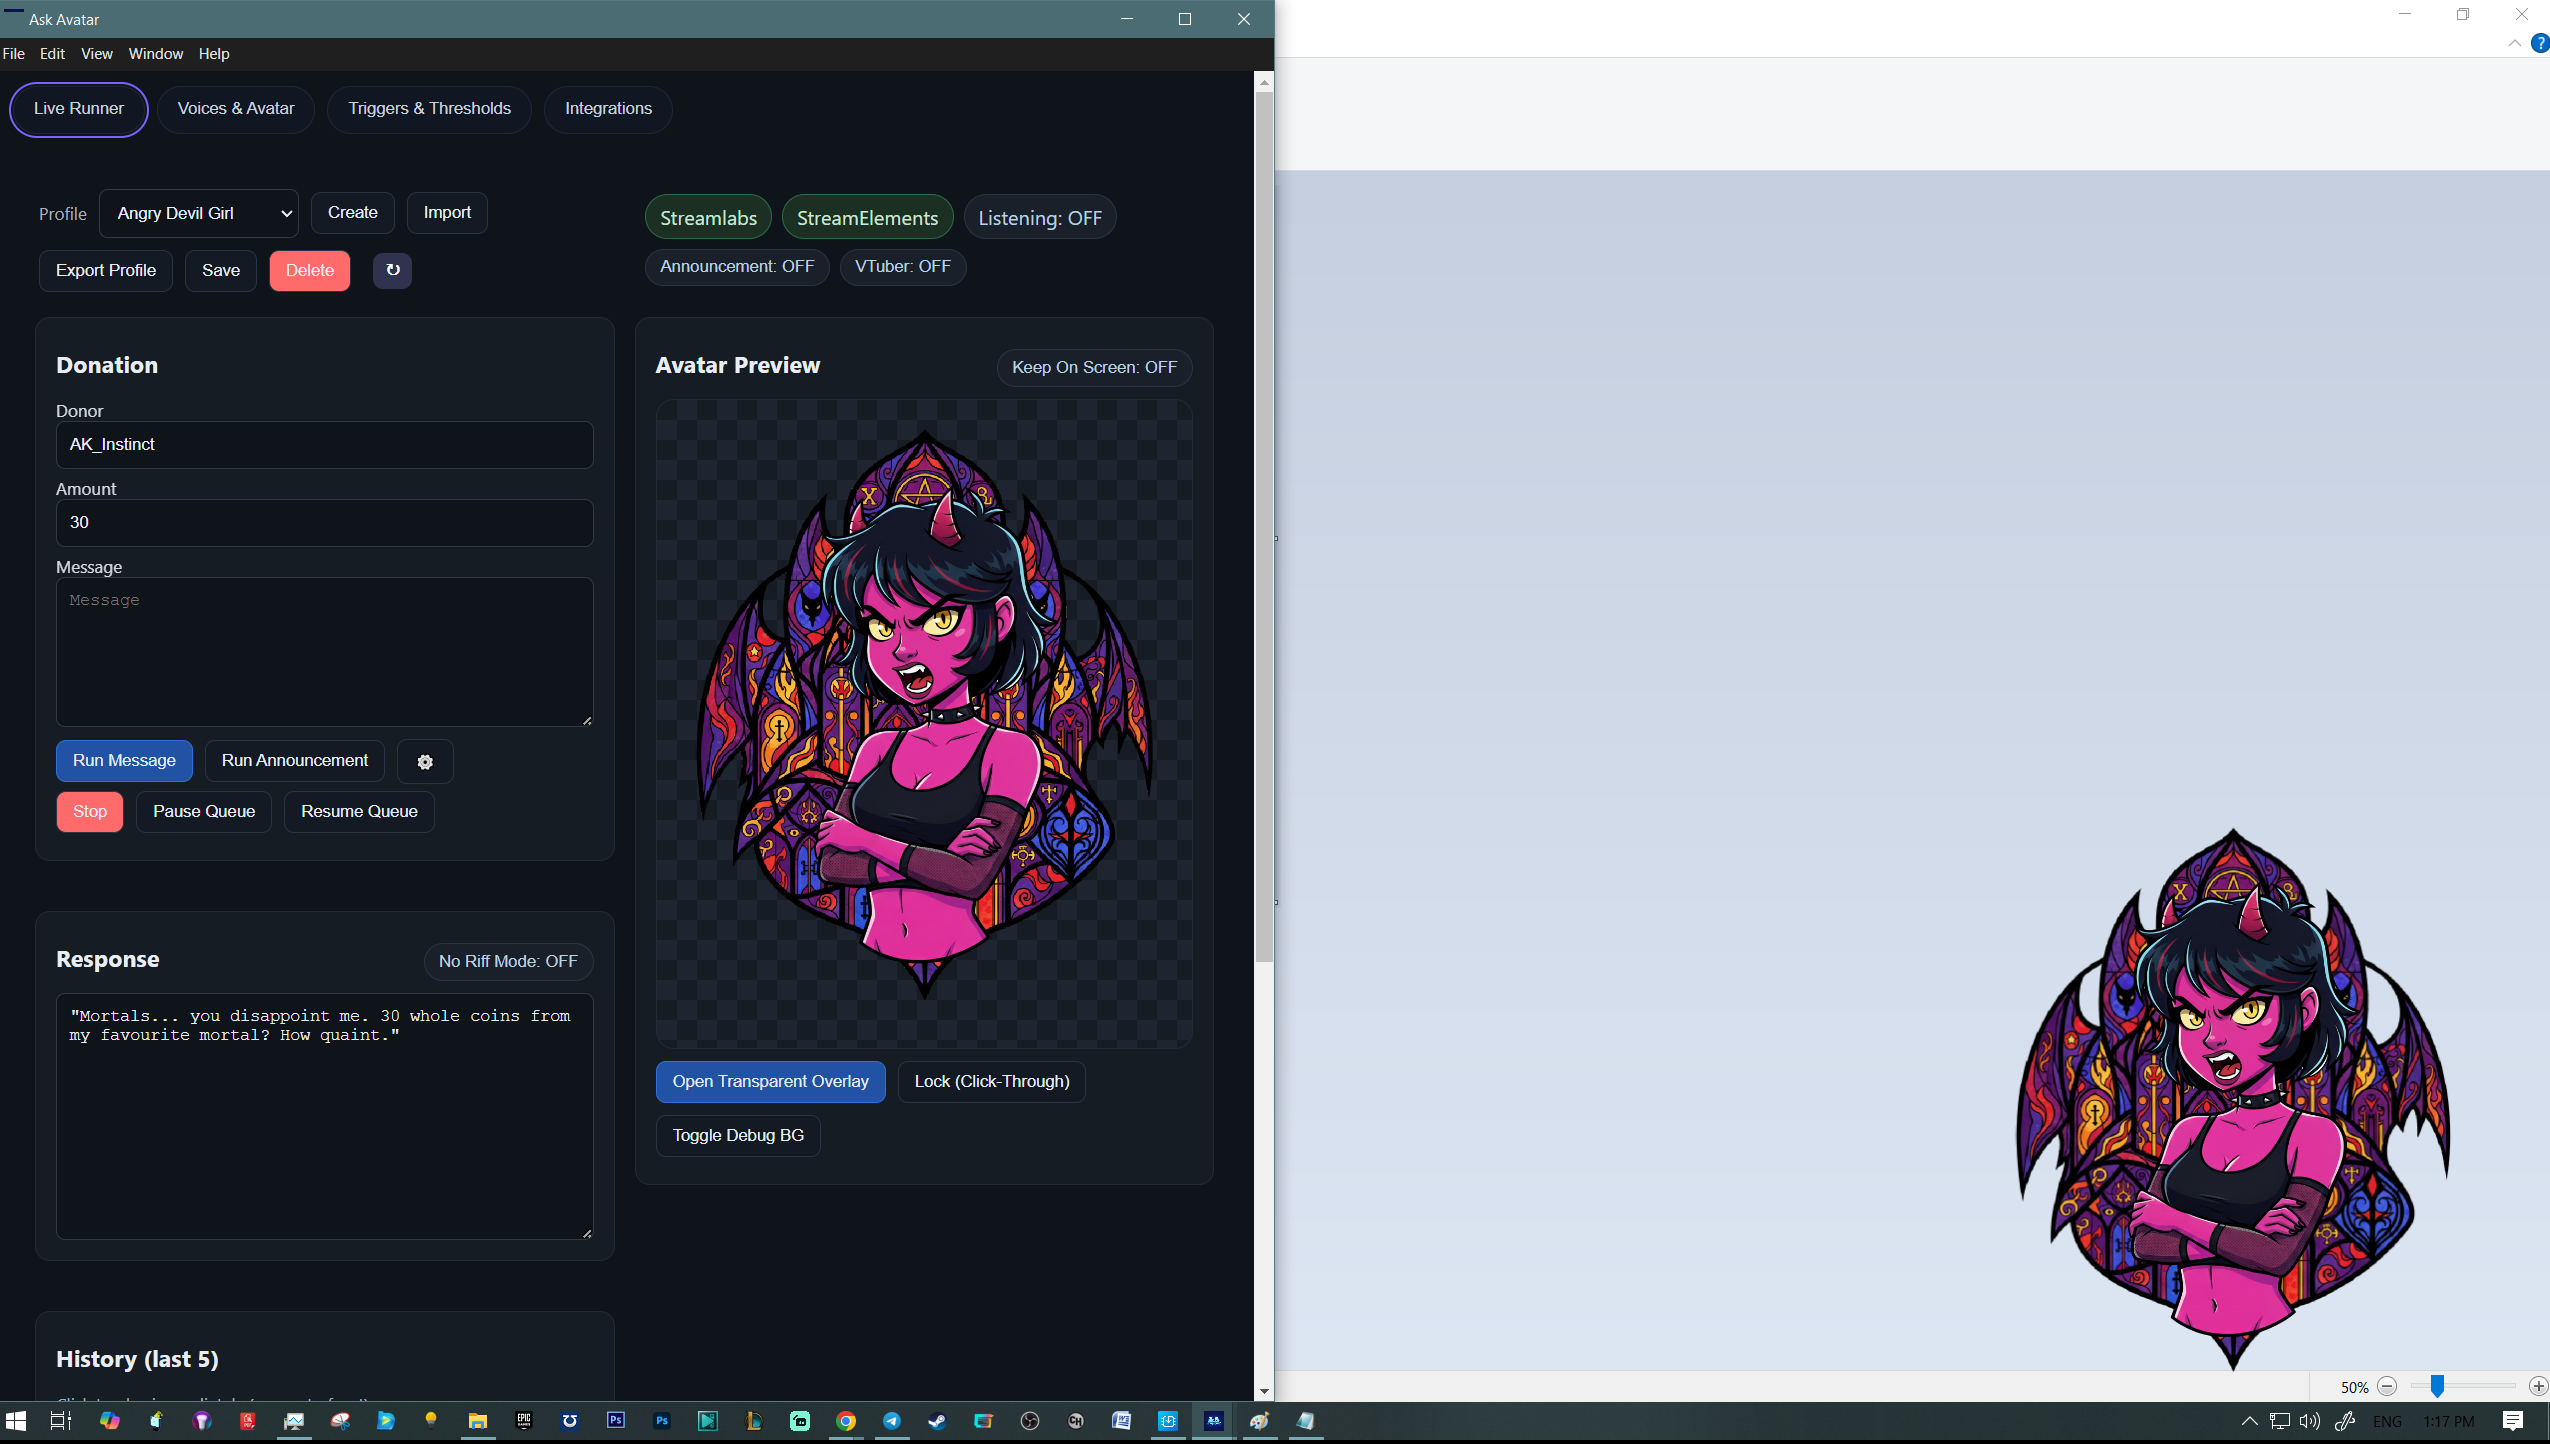Toggle No Riff Mode OFF
This screenshot has height=1444, width=2550.
click(x=508, y=961)
